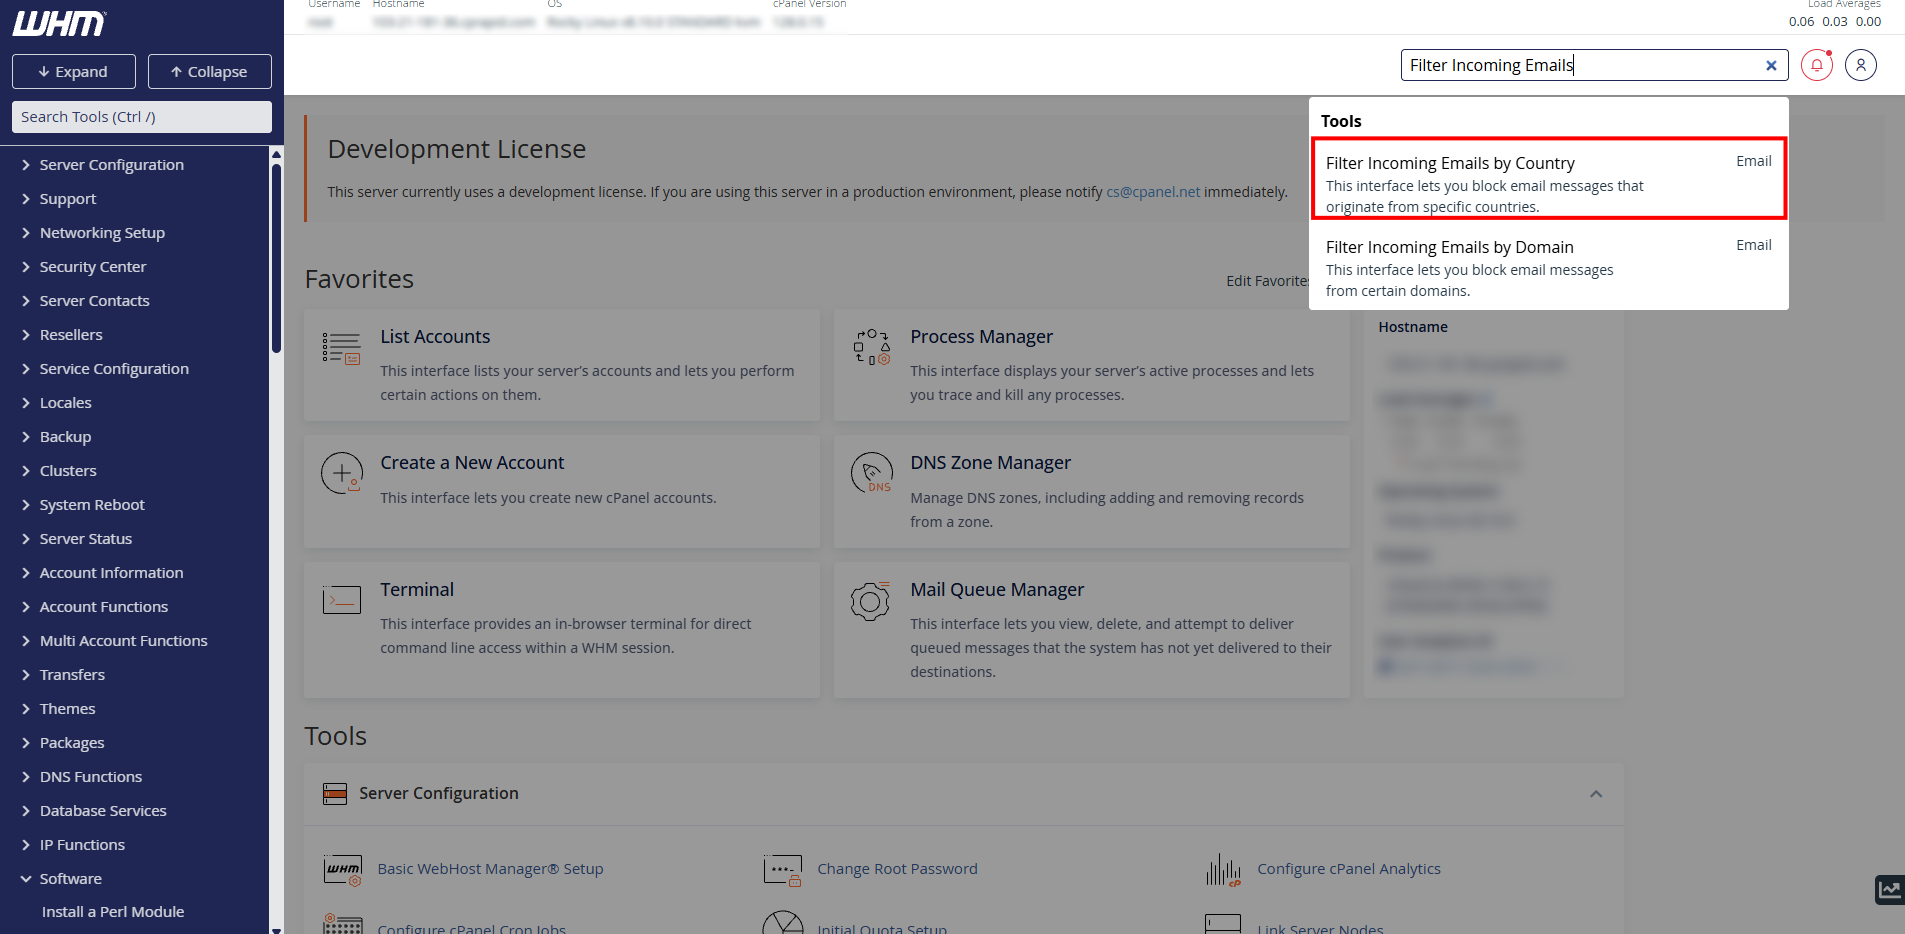This screenshot has width=1905, height=934.
Task: Click the Server Configuration section icon
Action: (x=335, y=794)
